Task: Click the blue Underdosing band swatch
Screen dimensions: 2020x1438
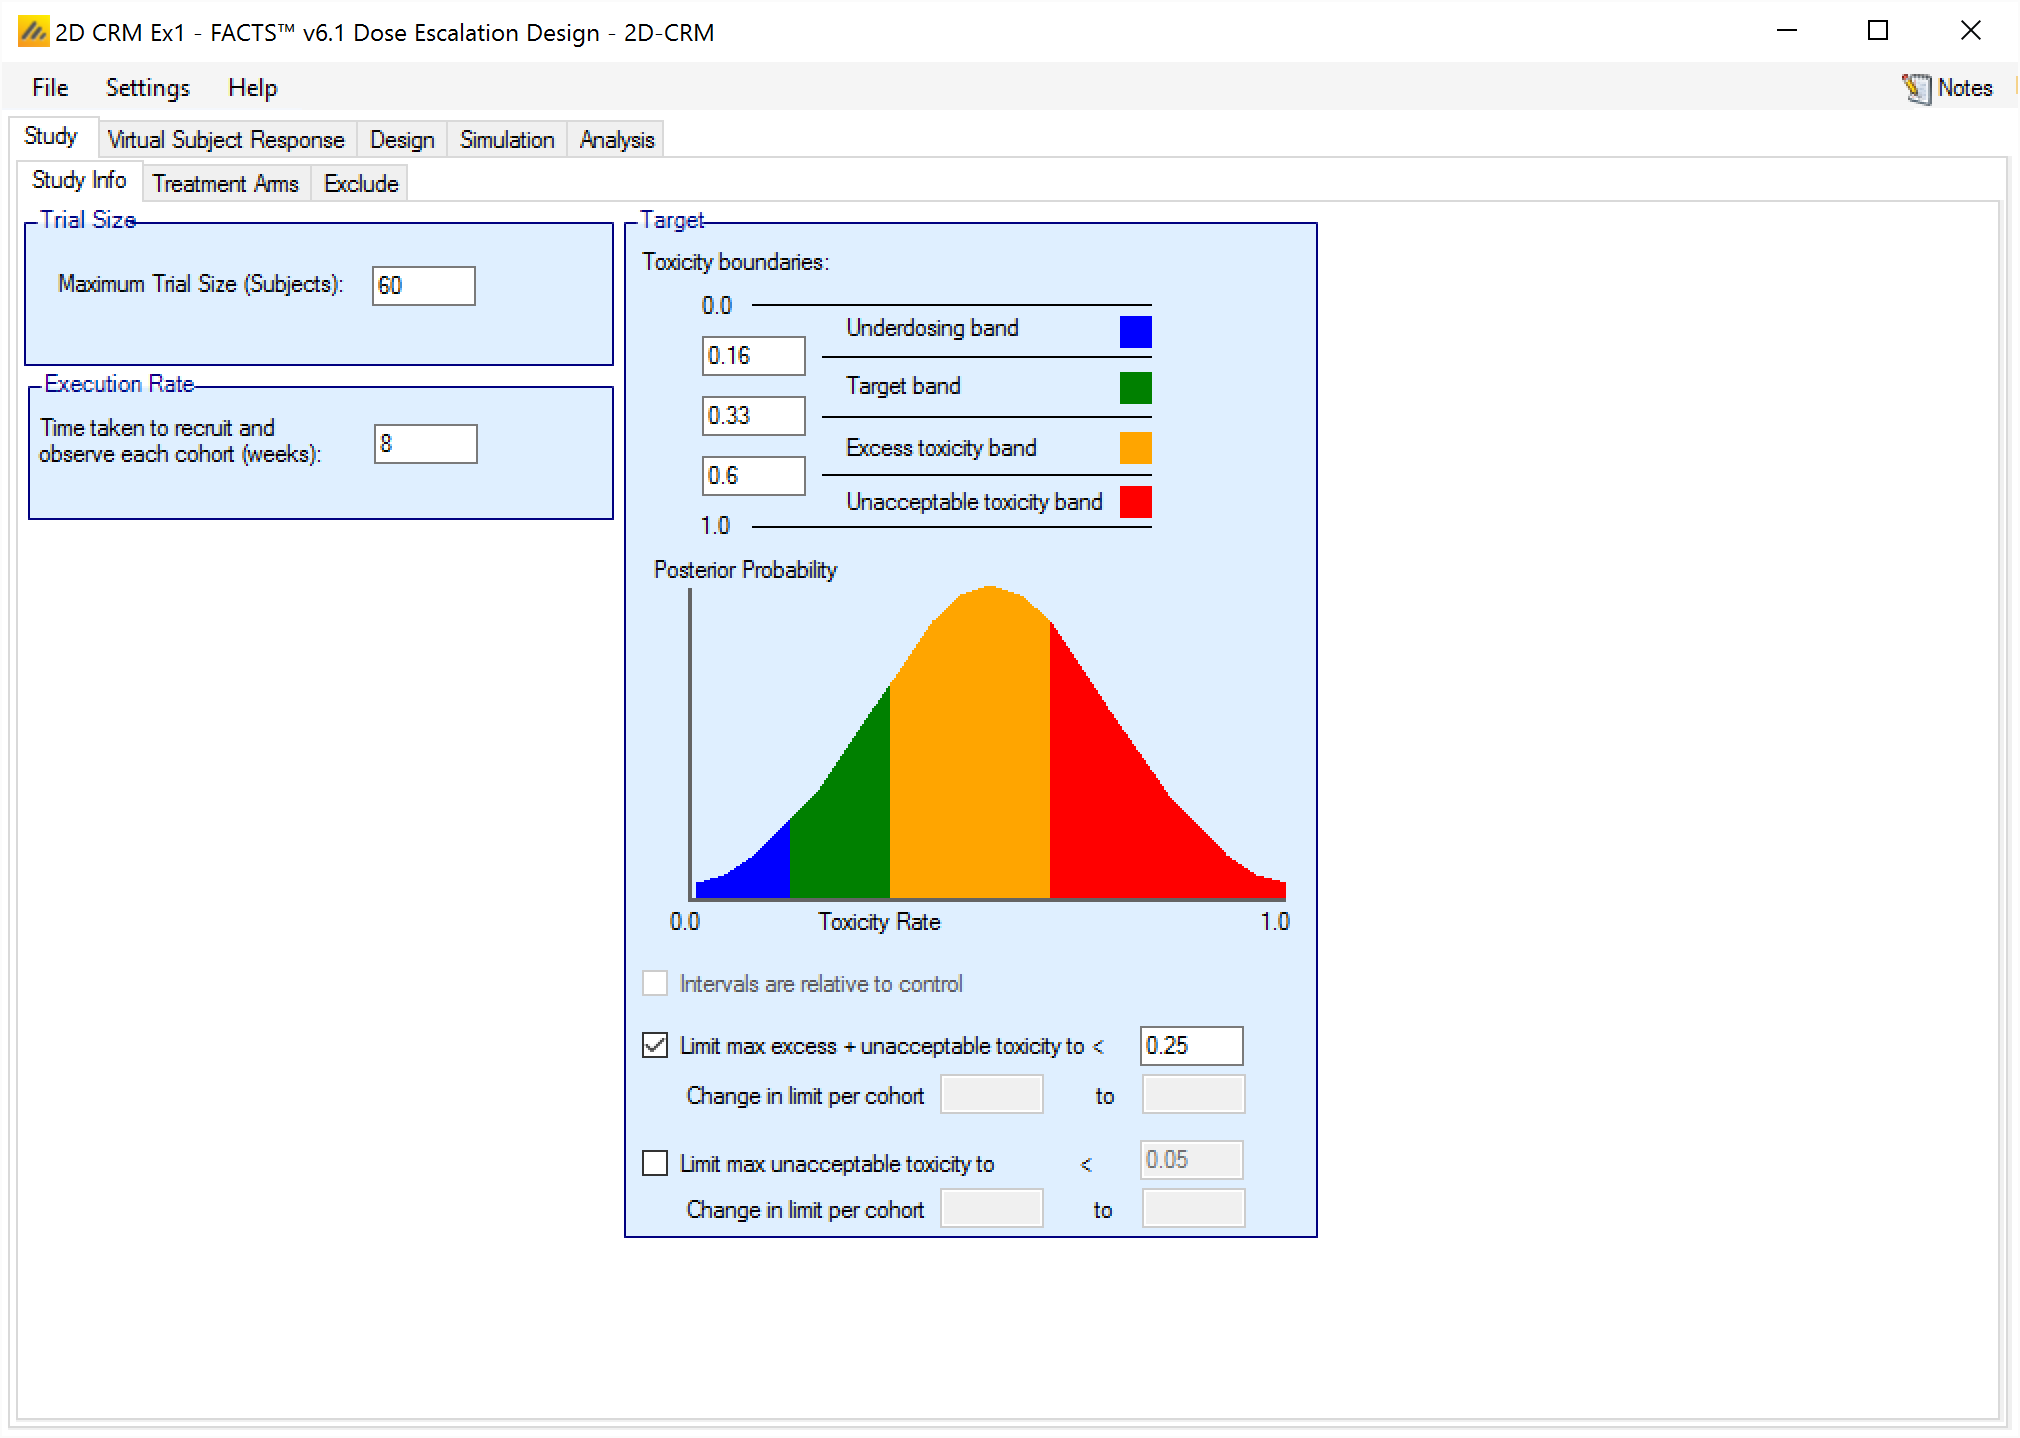Action: point(1135,331)
